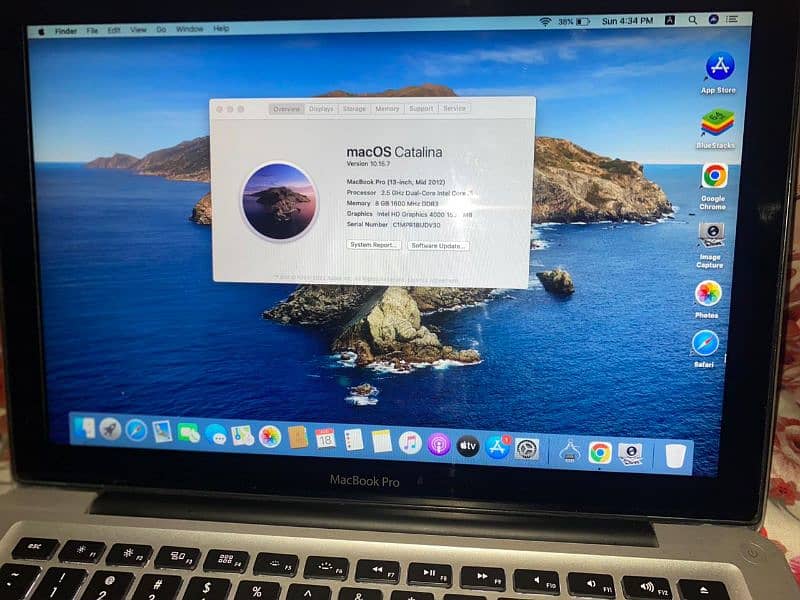Launch Apple TV app from Dock
Screen dimensions: 800x600
pyautogui.click(x=468, y=446)
